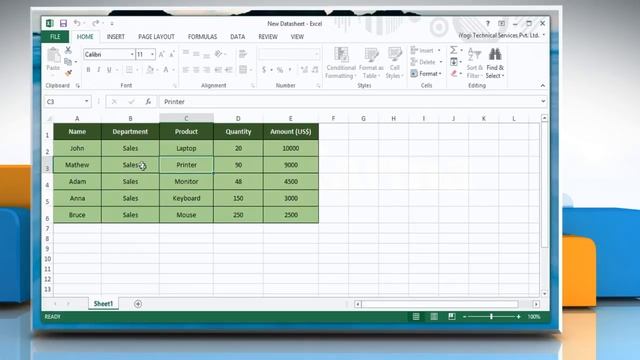
Task: Add a new sheet
Action: click(x=138, y=304)
